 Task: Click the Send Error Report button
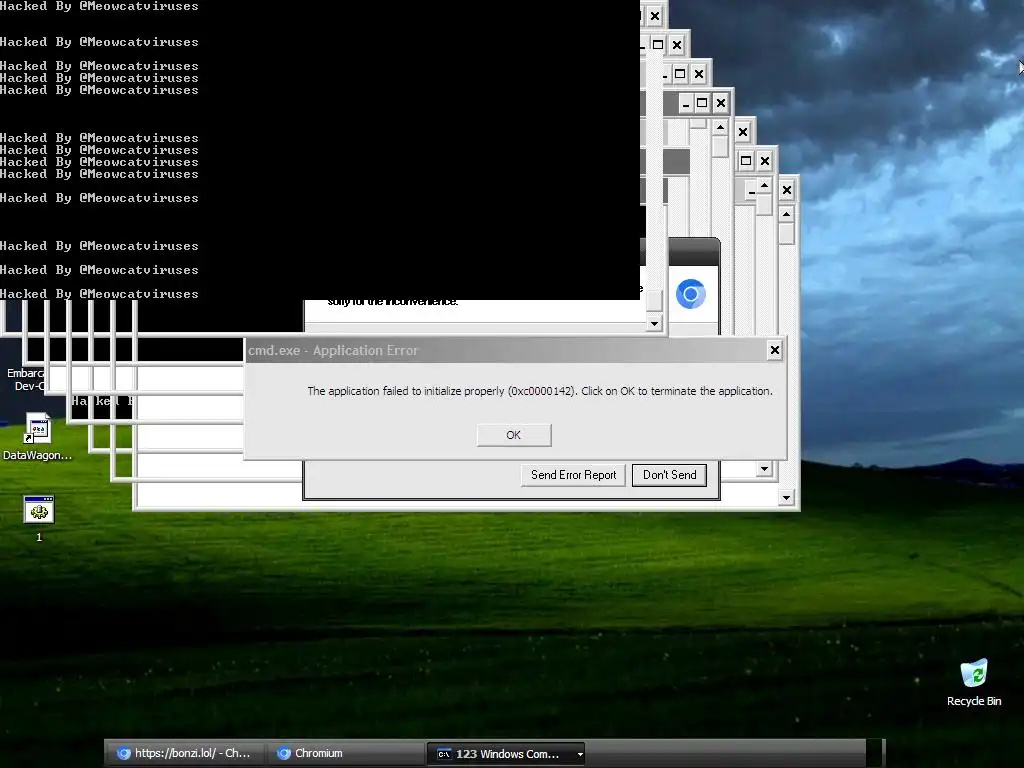(573, 475)
